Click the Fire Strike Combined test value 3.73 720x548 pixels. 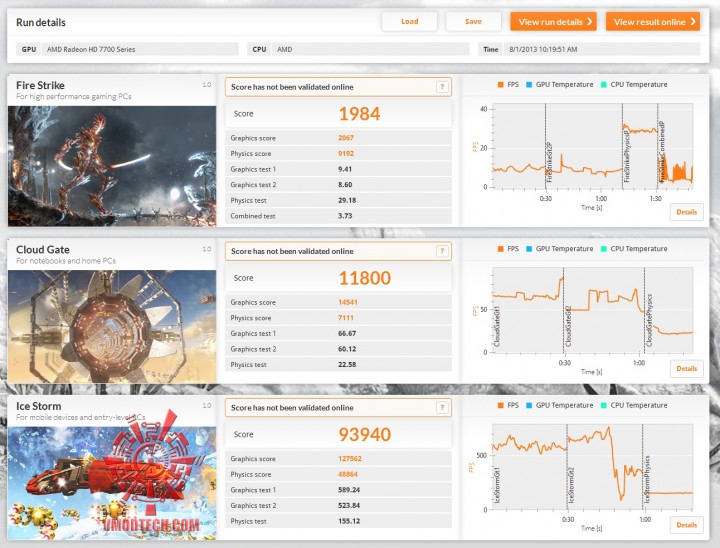[x=345, y=216]
